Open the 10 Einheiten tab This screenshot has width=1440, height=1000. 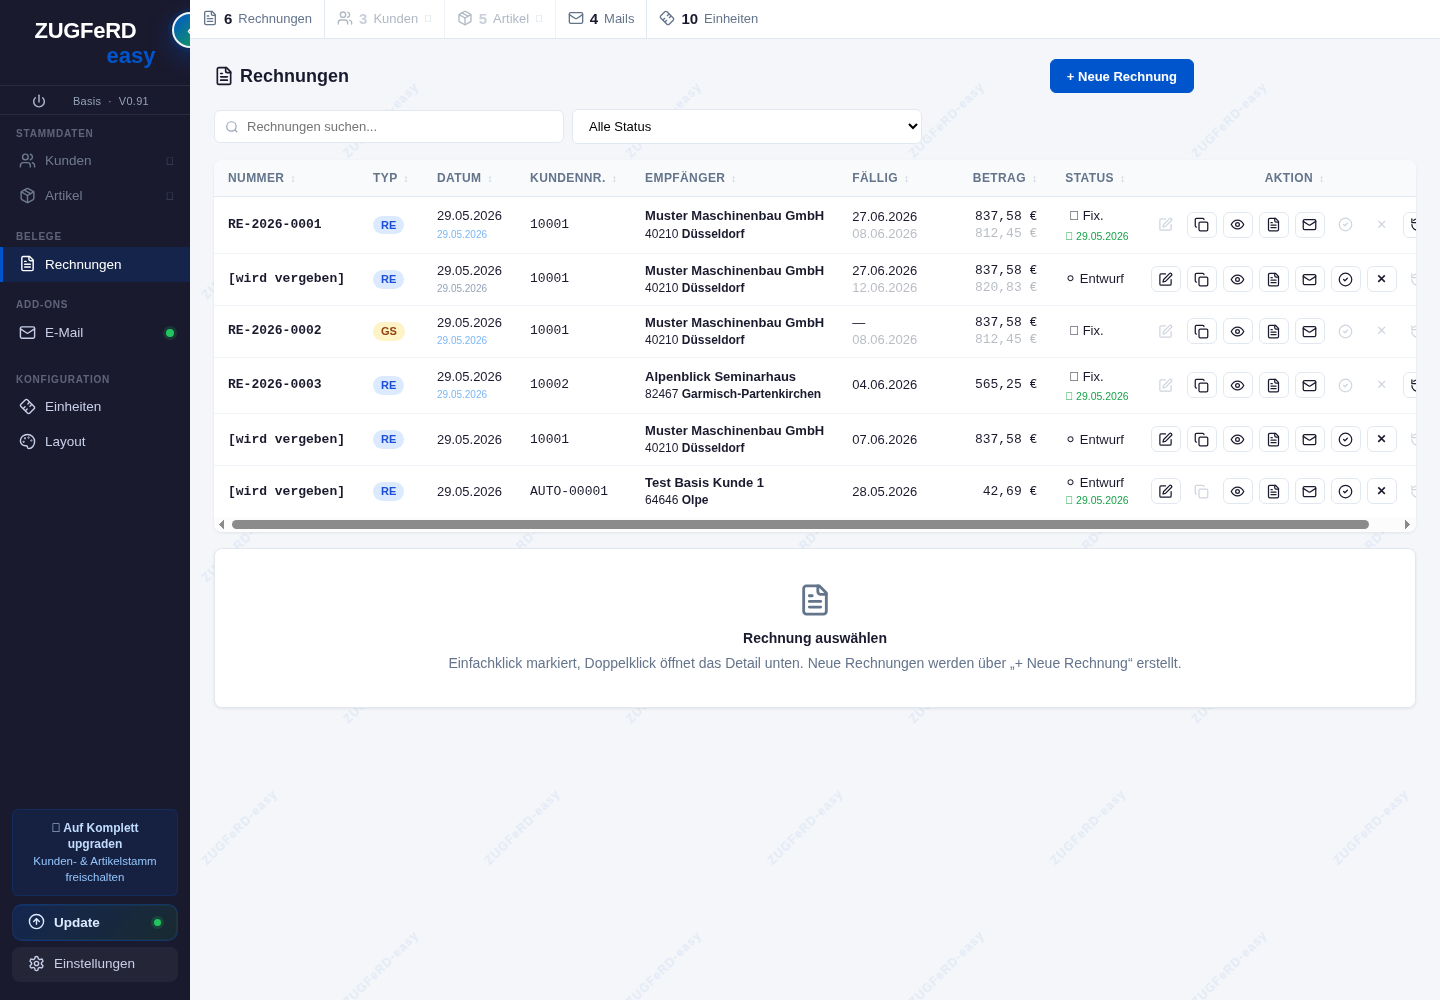709,19
